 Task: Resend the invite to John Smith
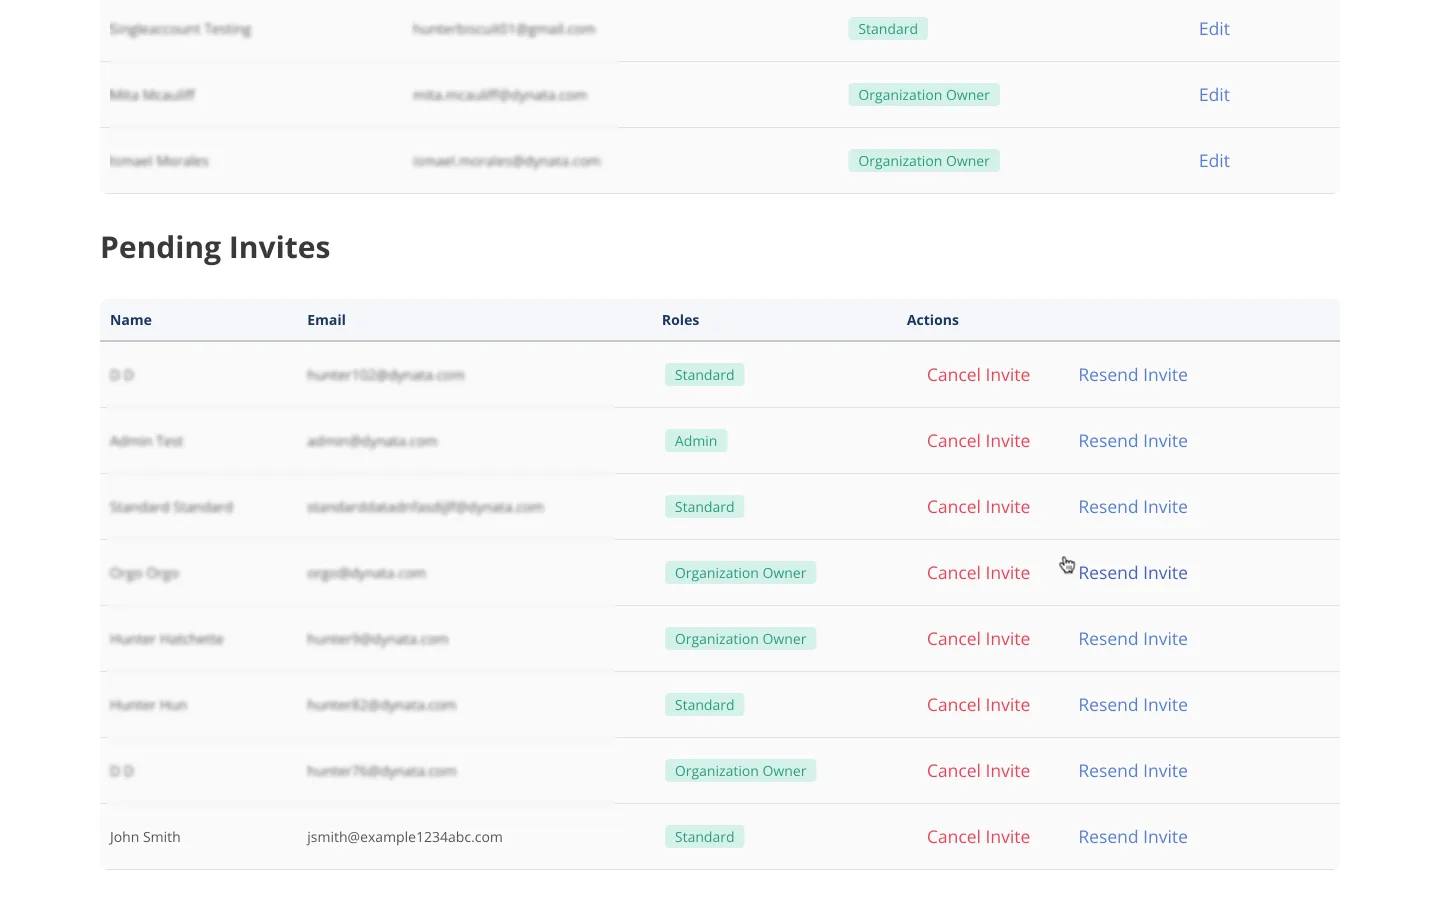(x=1132, y=837)
